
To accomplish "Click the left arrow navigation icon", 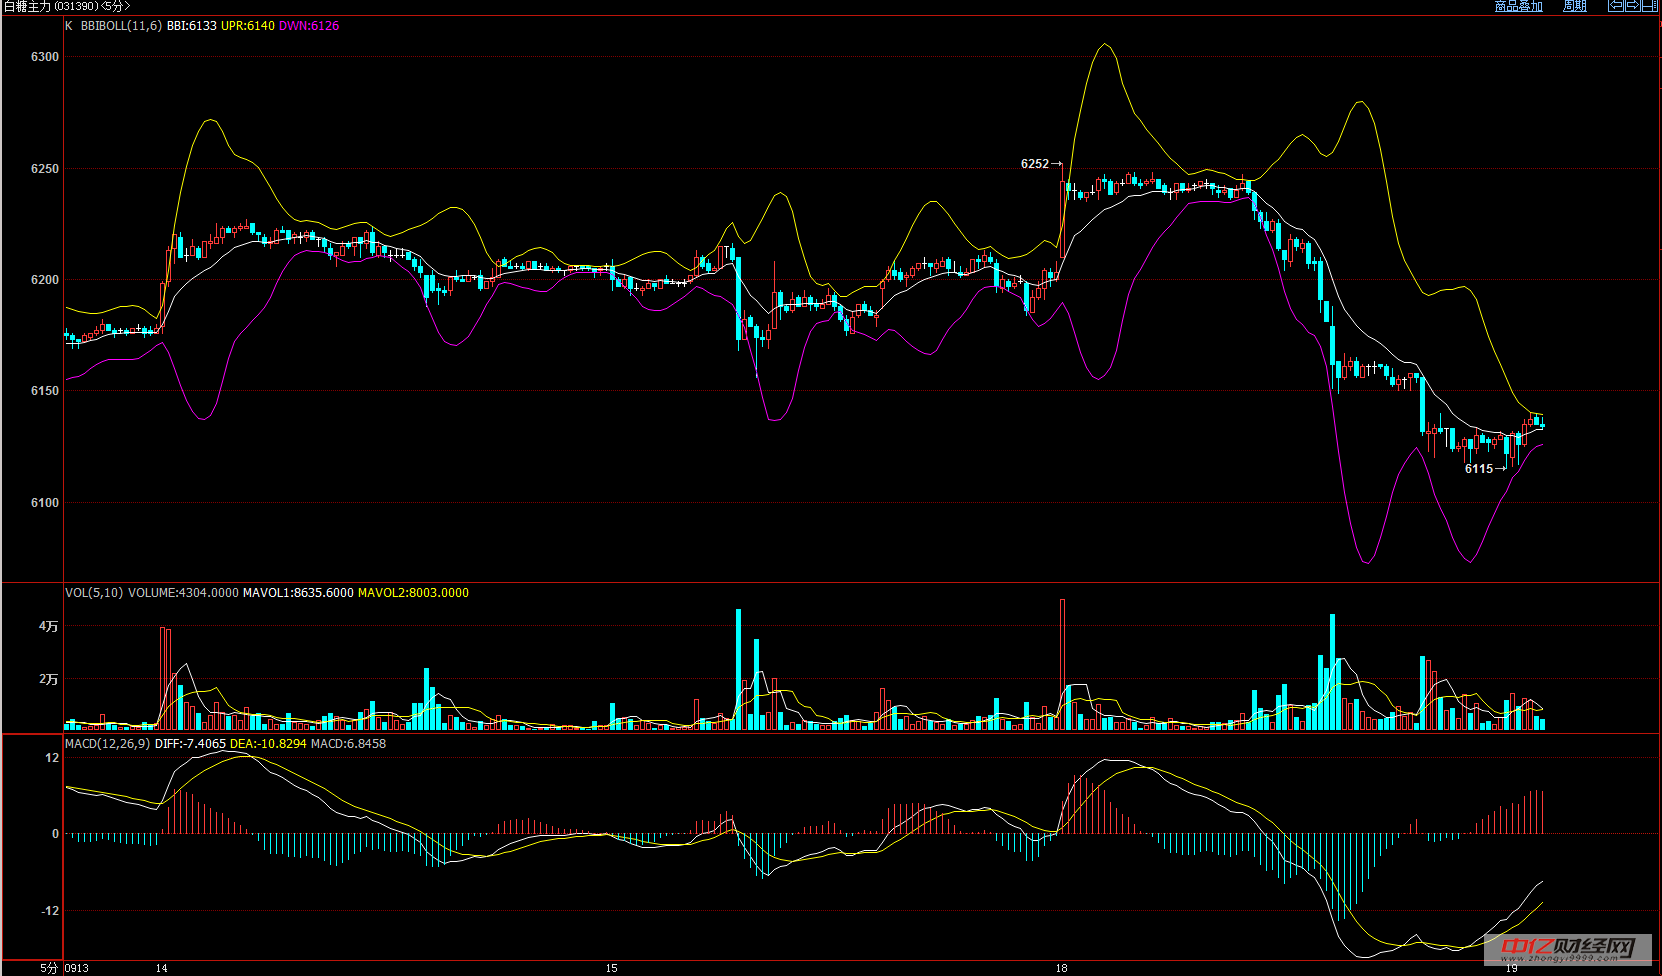I will [x=1615, y=6].
